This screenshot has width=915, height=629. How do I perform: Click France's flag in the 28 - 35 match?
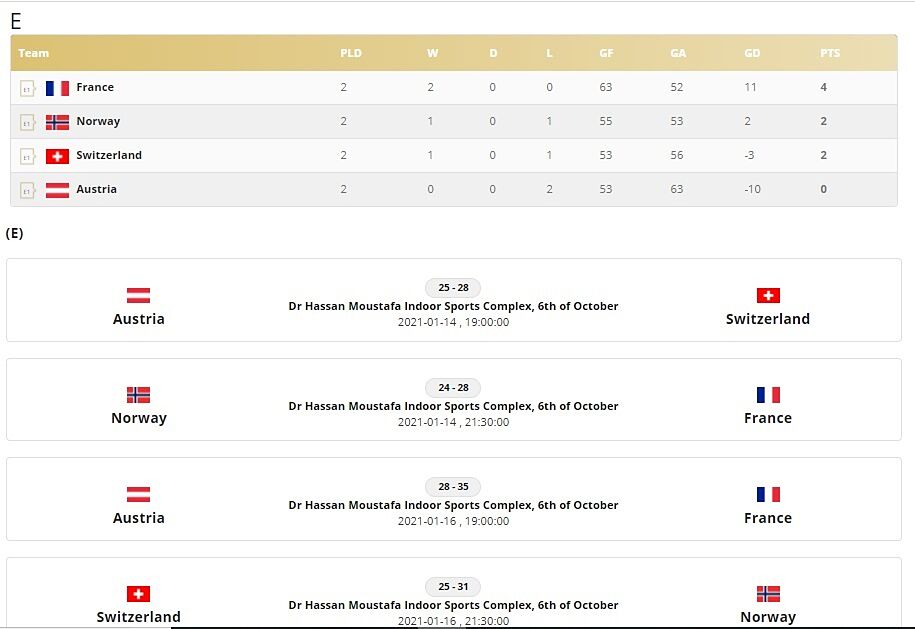coord(768,494)
